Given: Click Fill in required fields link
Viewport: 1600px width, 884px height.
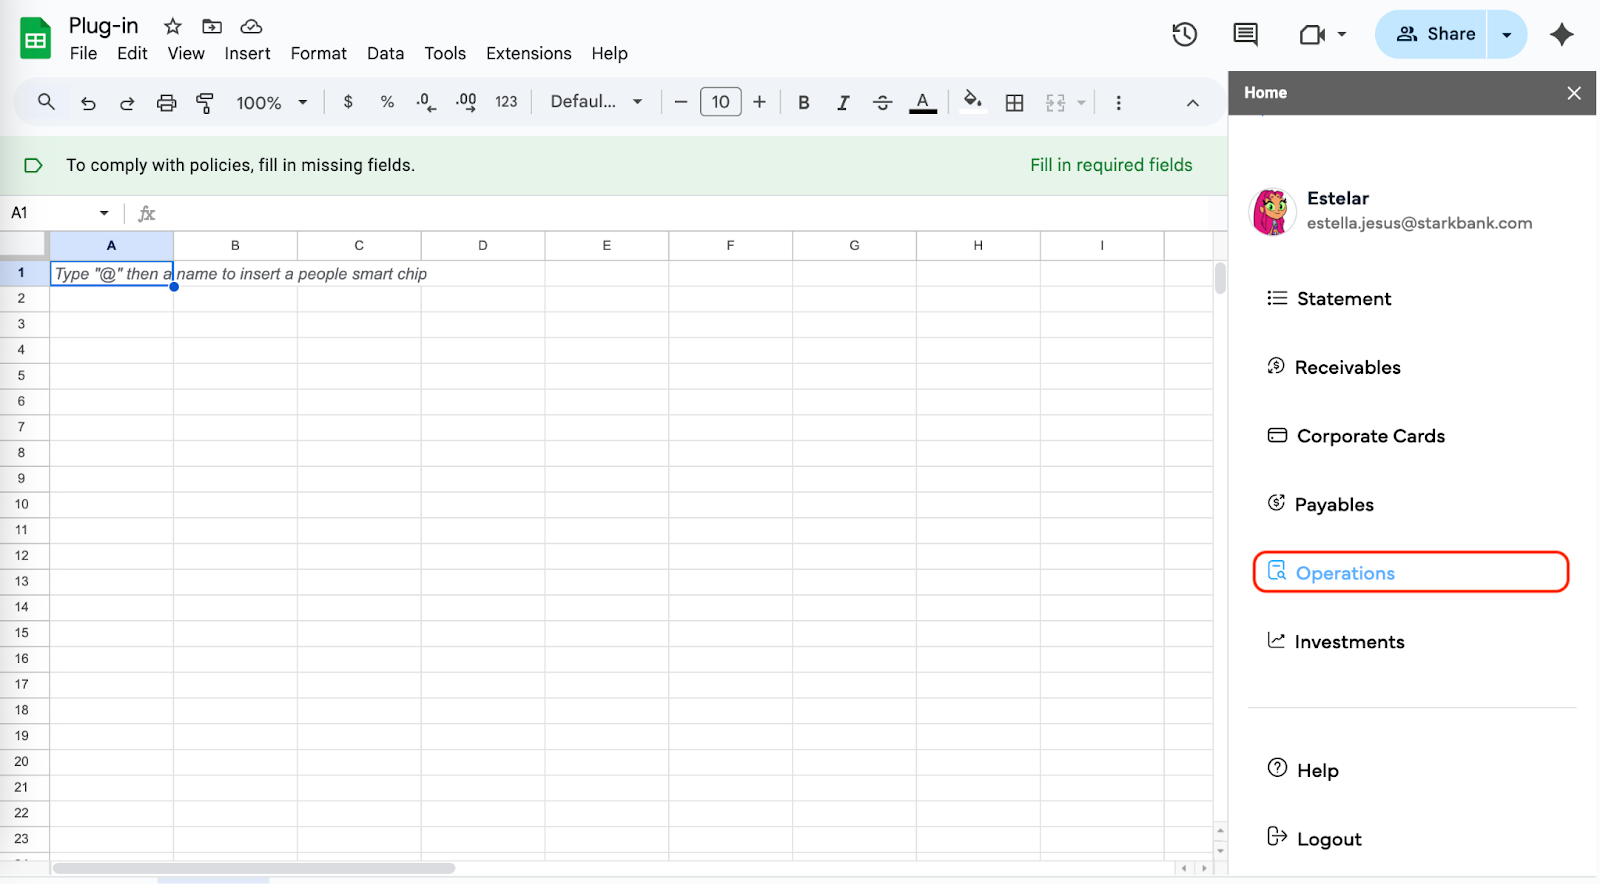Looking at the screenshot, I should click(x=1111, y=165).
